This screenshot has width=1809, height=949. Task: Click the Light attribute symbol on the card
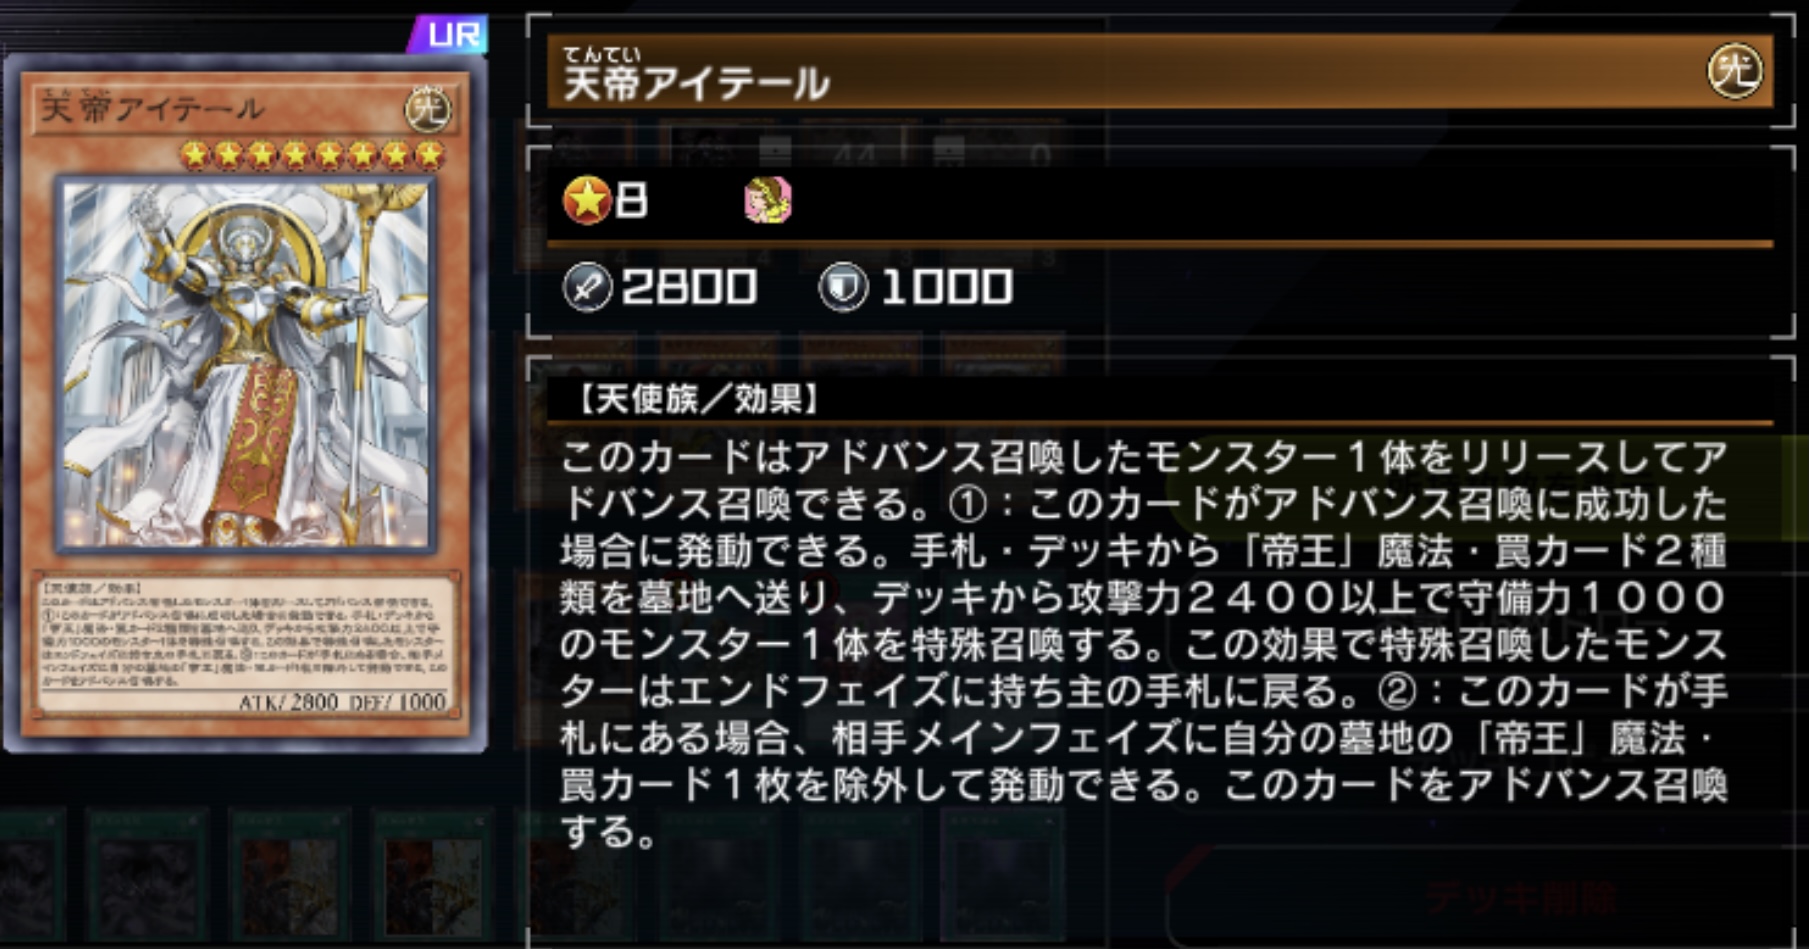click(427, 110)
